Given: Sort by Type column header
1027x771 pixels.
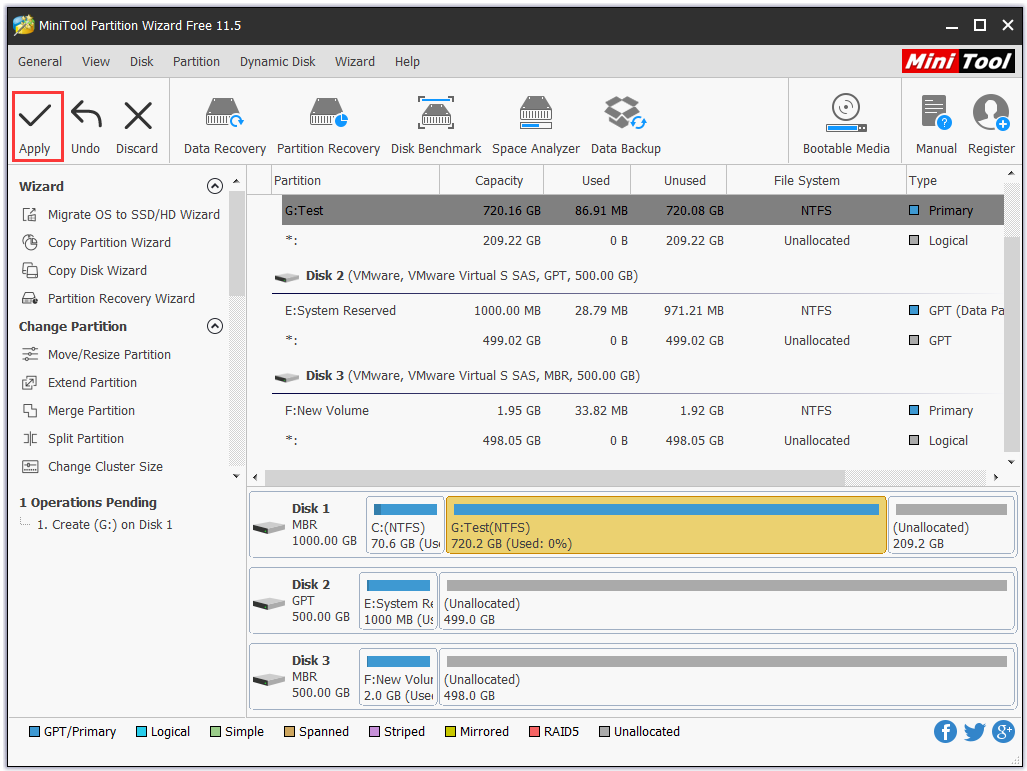Looking at the screenshot, I should [955, 180].
